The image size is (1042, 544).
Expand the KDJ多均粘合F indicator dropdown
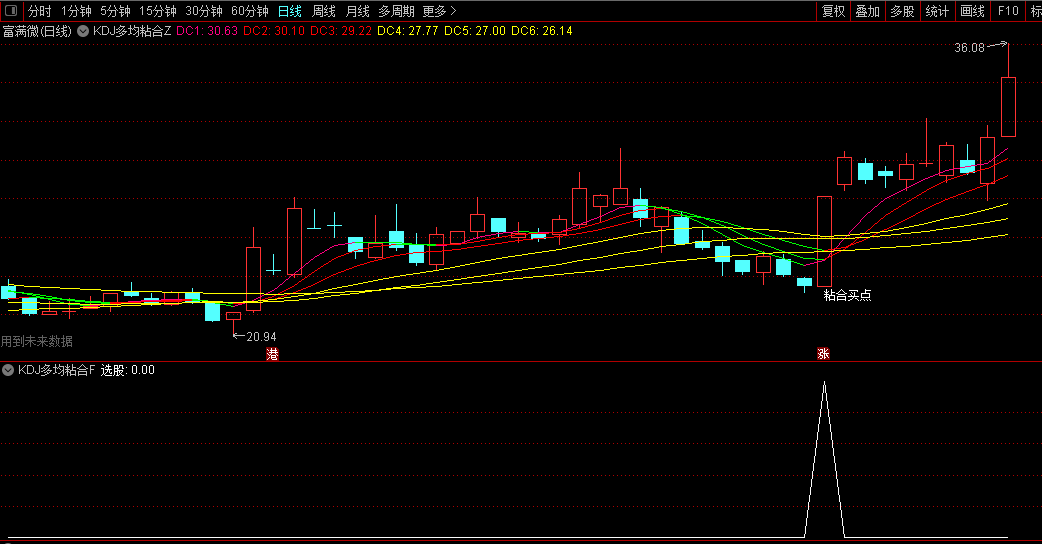8,370
